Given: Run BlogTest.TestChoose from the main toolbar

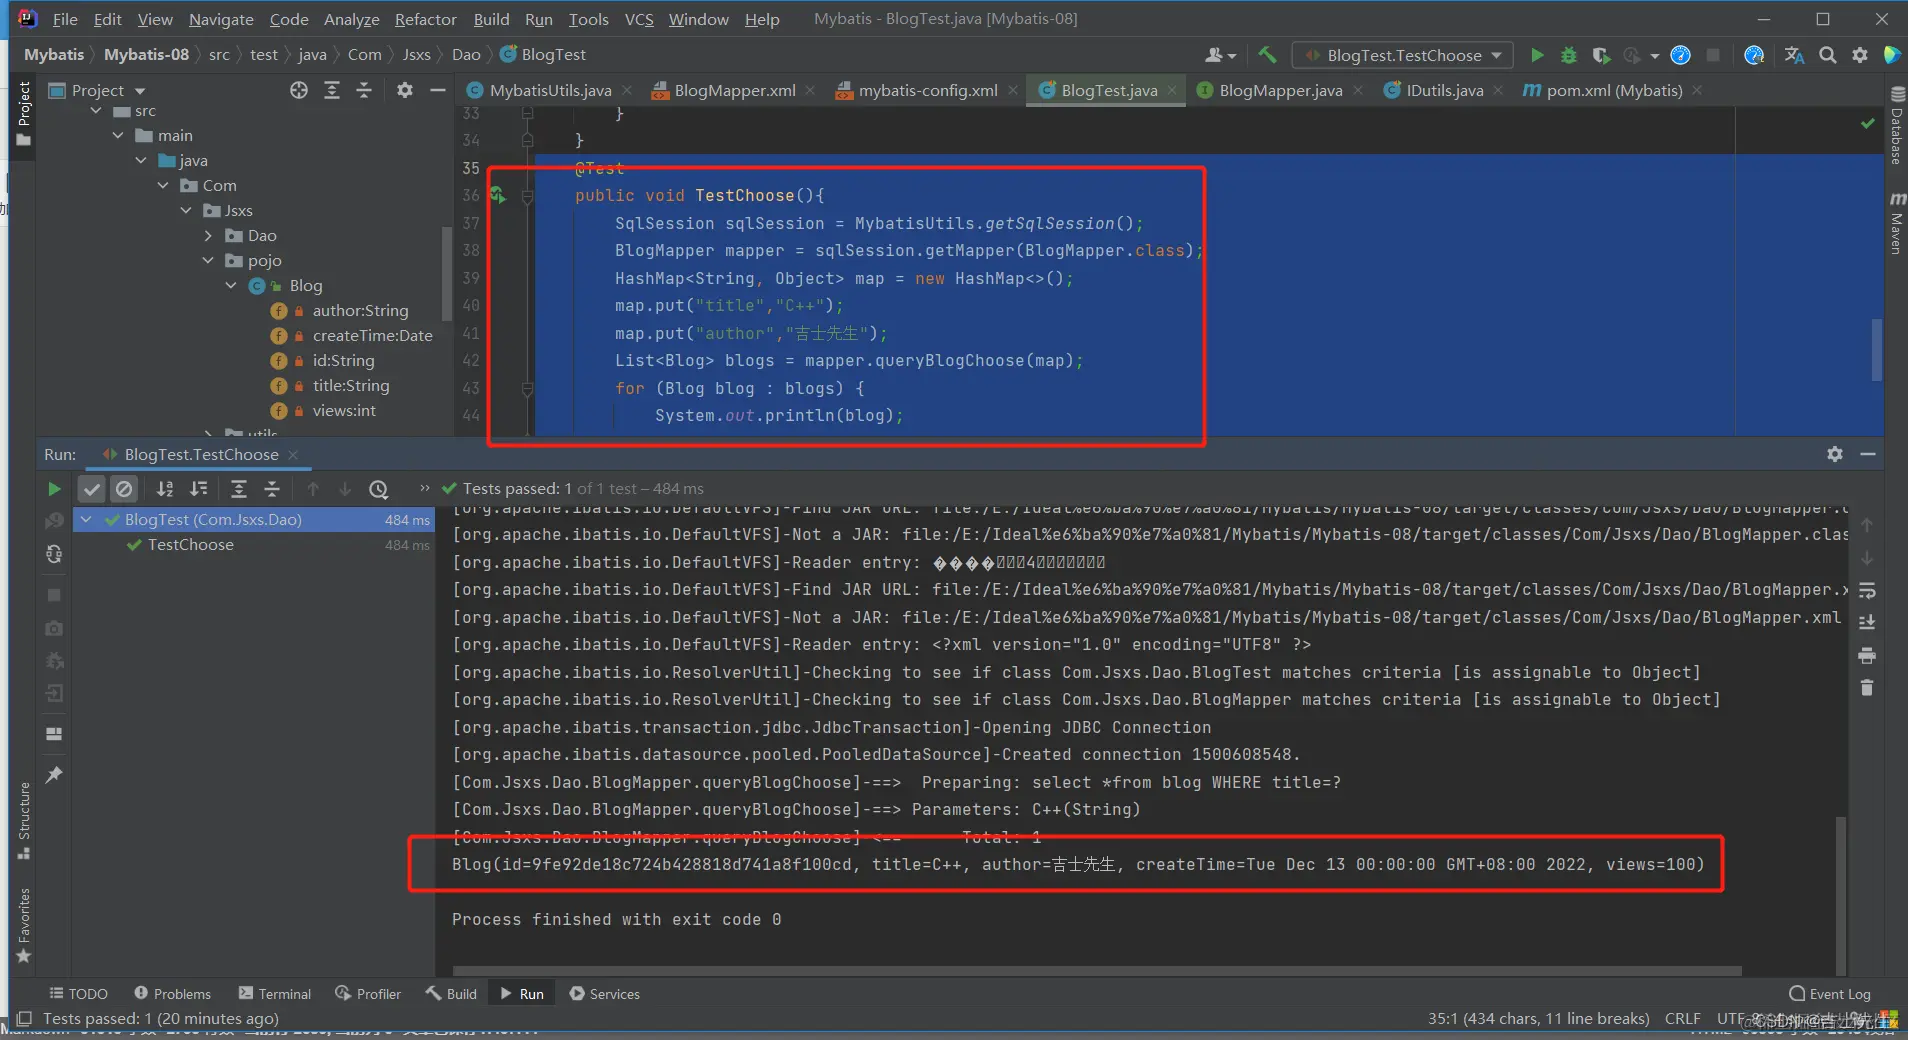Looking at the screenshot, I should pyautogui.click(x=1537, y=55).
